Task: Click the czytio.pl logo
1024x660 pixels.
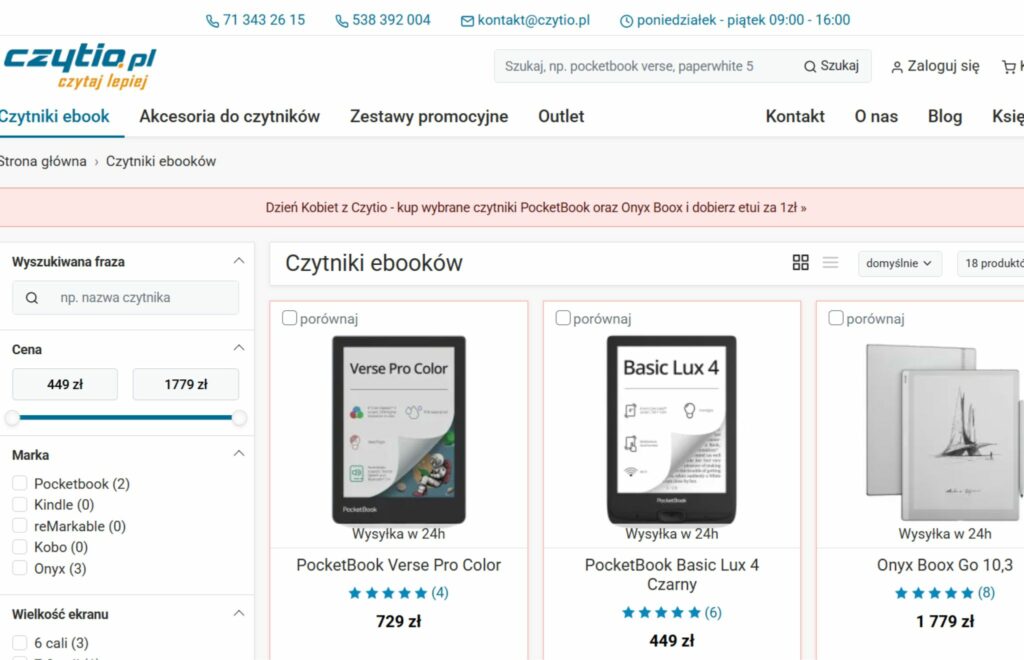Action: point(78,65)
